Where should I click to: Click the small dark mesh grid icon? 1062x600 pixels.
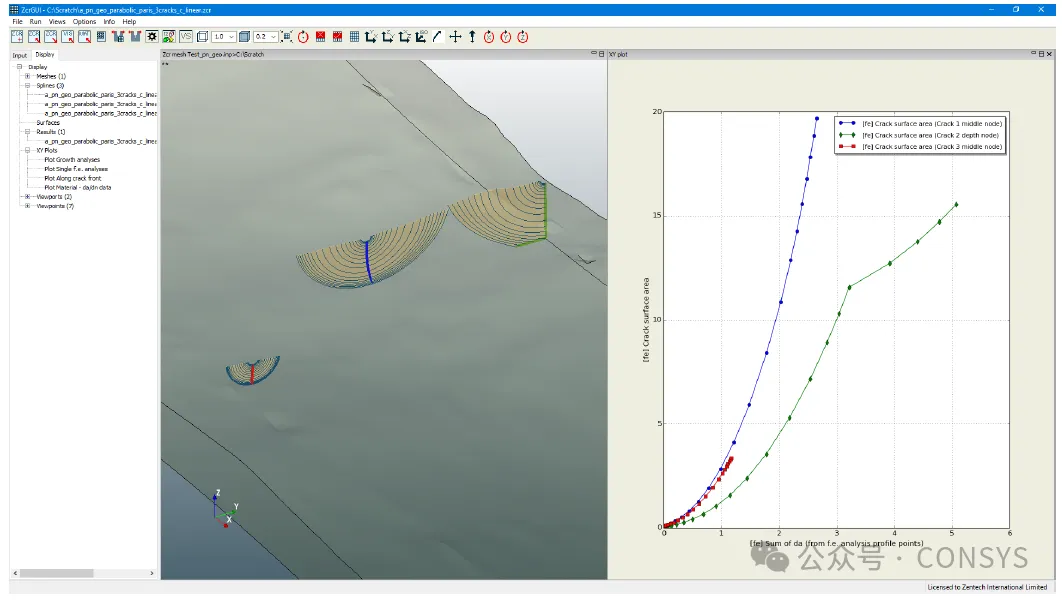[101, 37]
